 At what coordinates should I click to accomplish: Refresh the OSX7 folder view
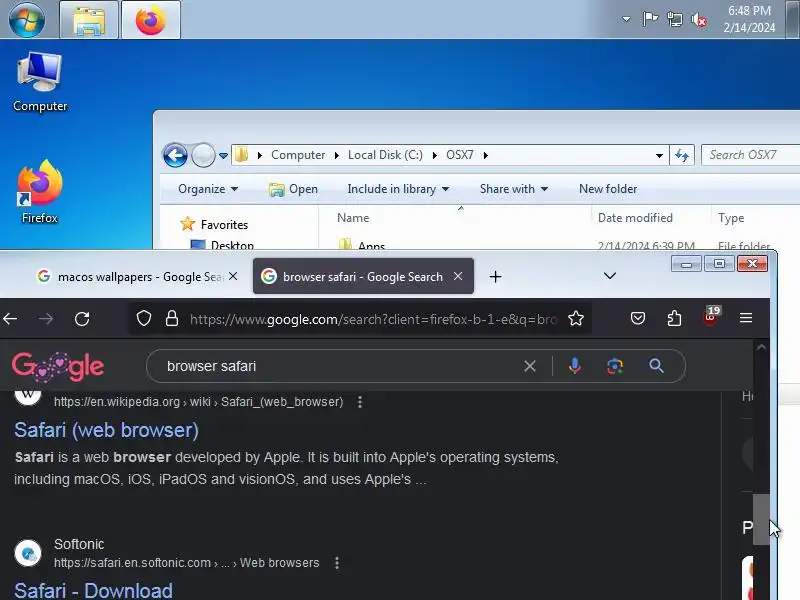click(682, 155)
